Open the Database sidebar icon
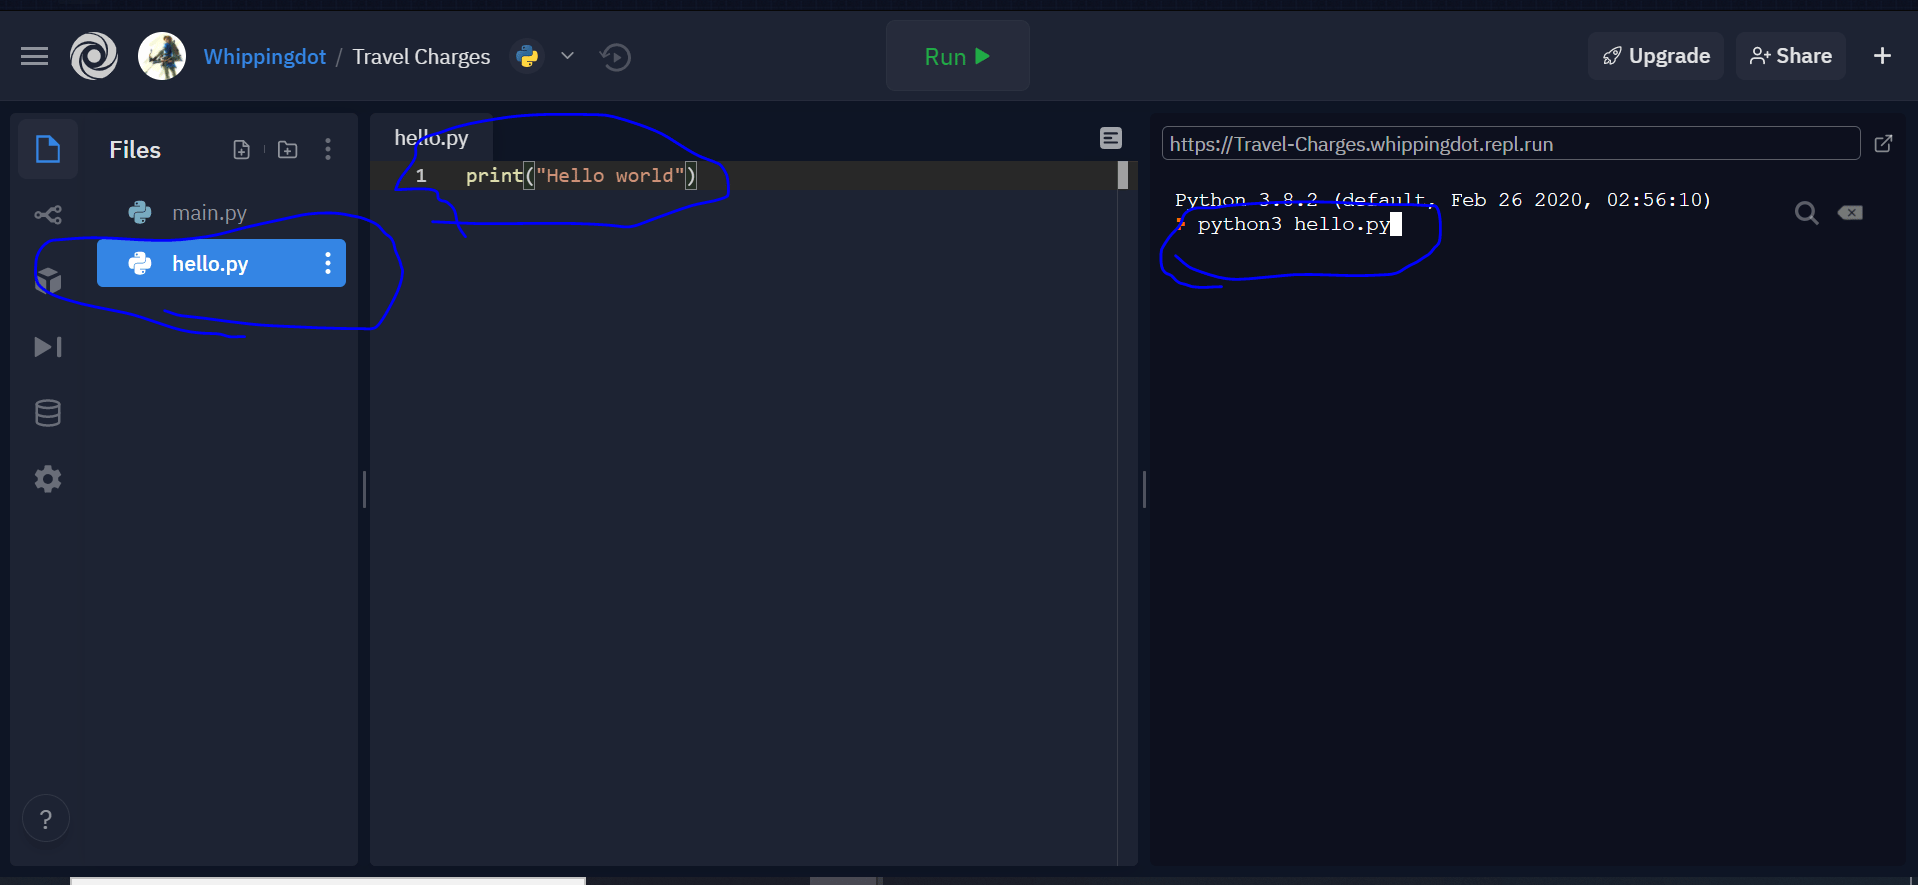Viewport: 1918px width, 885px height. tap(48, 413)
